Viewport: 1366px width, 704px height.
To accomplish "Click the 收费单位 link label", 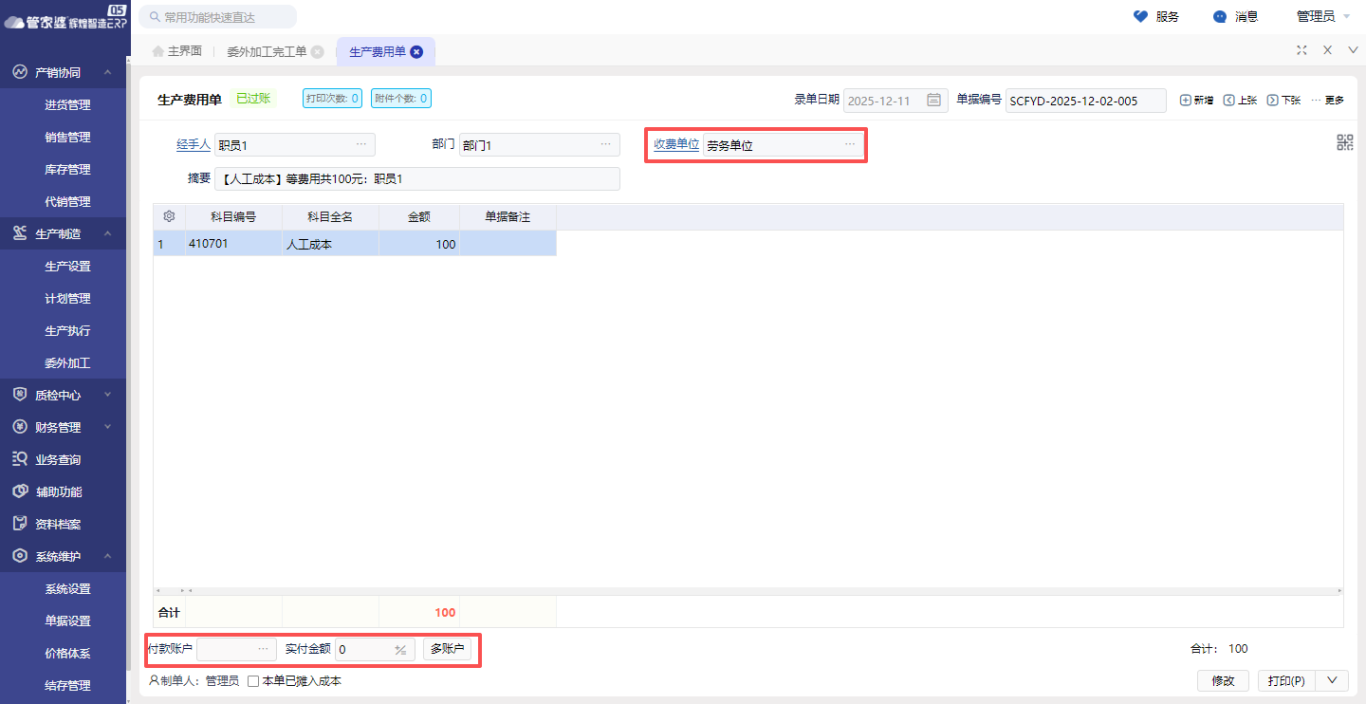I will [676, 145].
